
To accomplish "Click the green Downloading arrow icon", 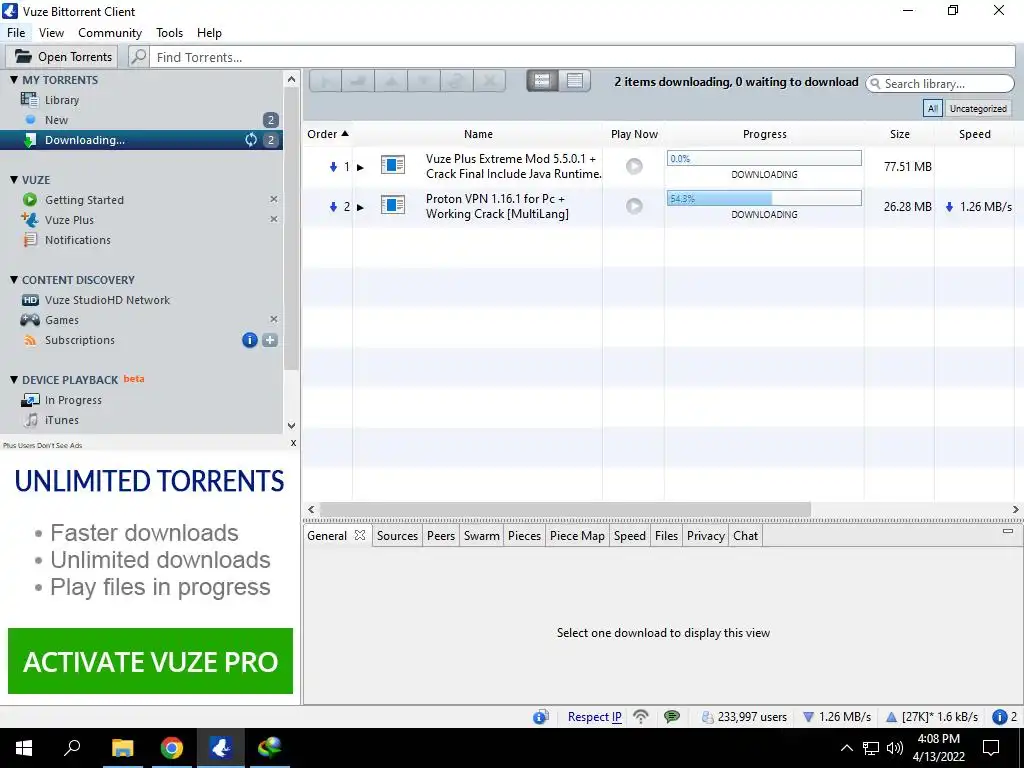I will 29,140.
